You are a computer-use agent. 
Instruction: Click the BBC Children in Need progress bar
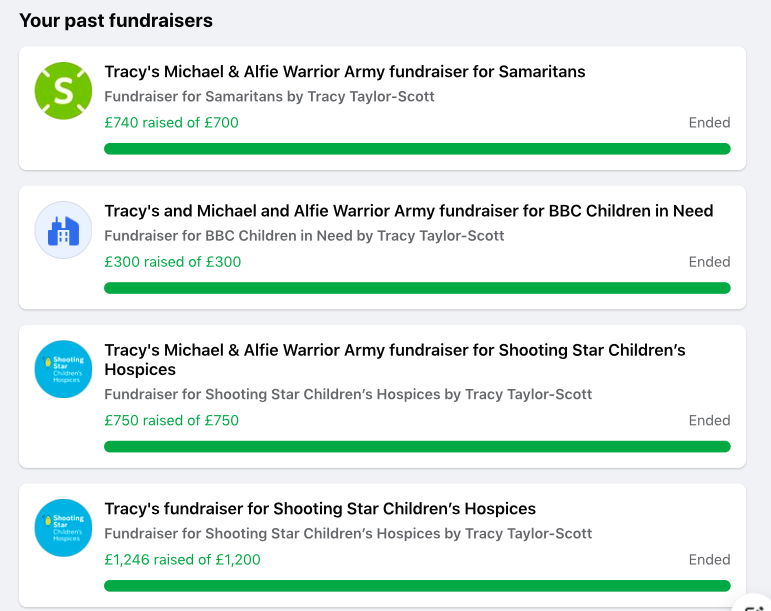(x=417, y=288)
